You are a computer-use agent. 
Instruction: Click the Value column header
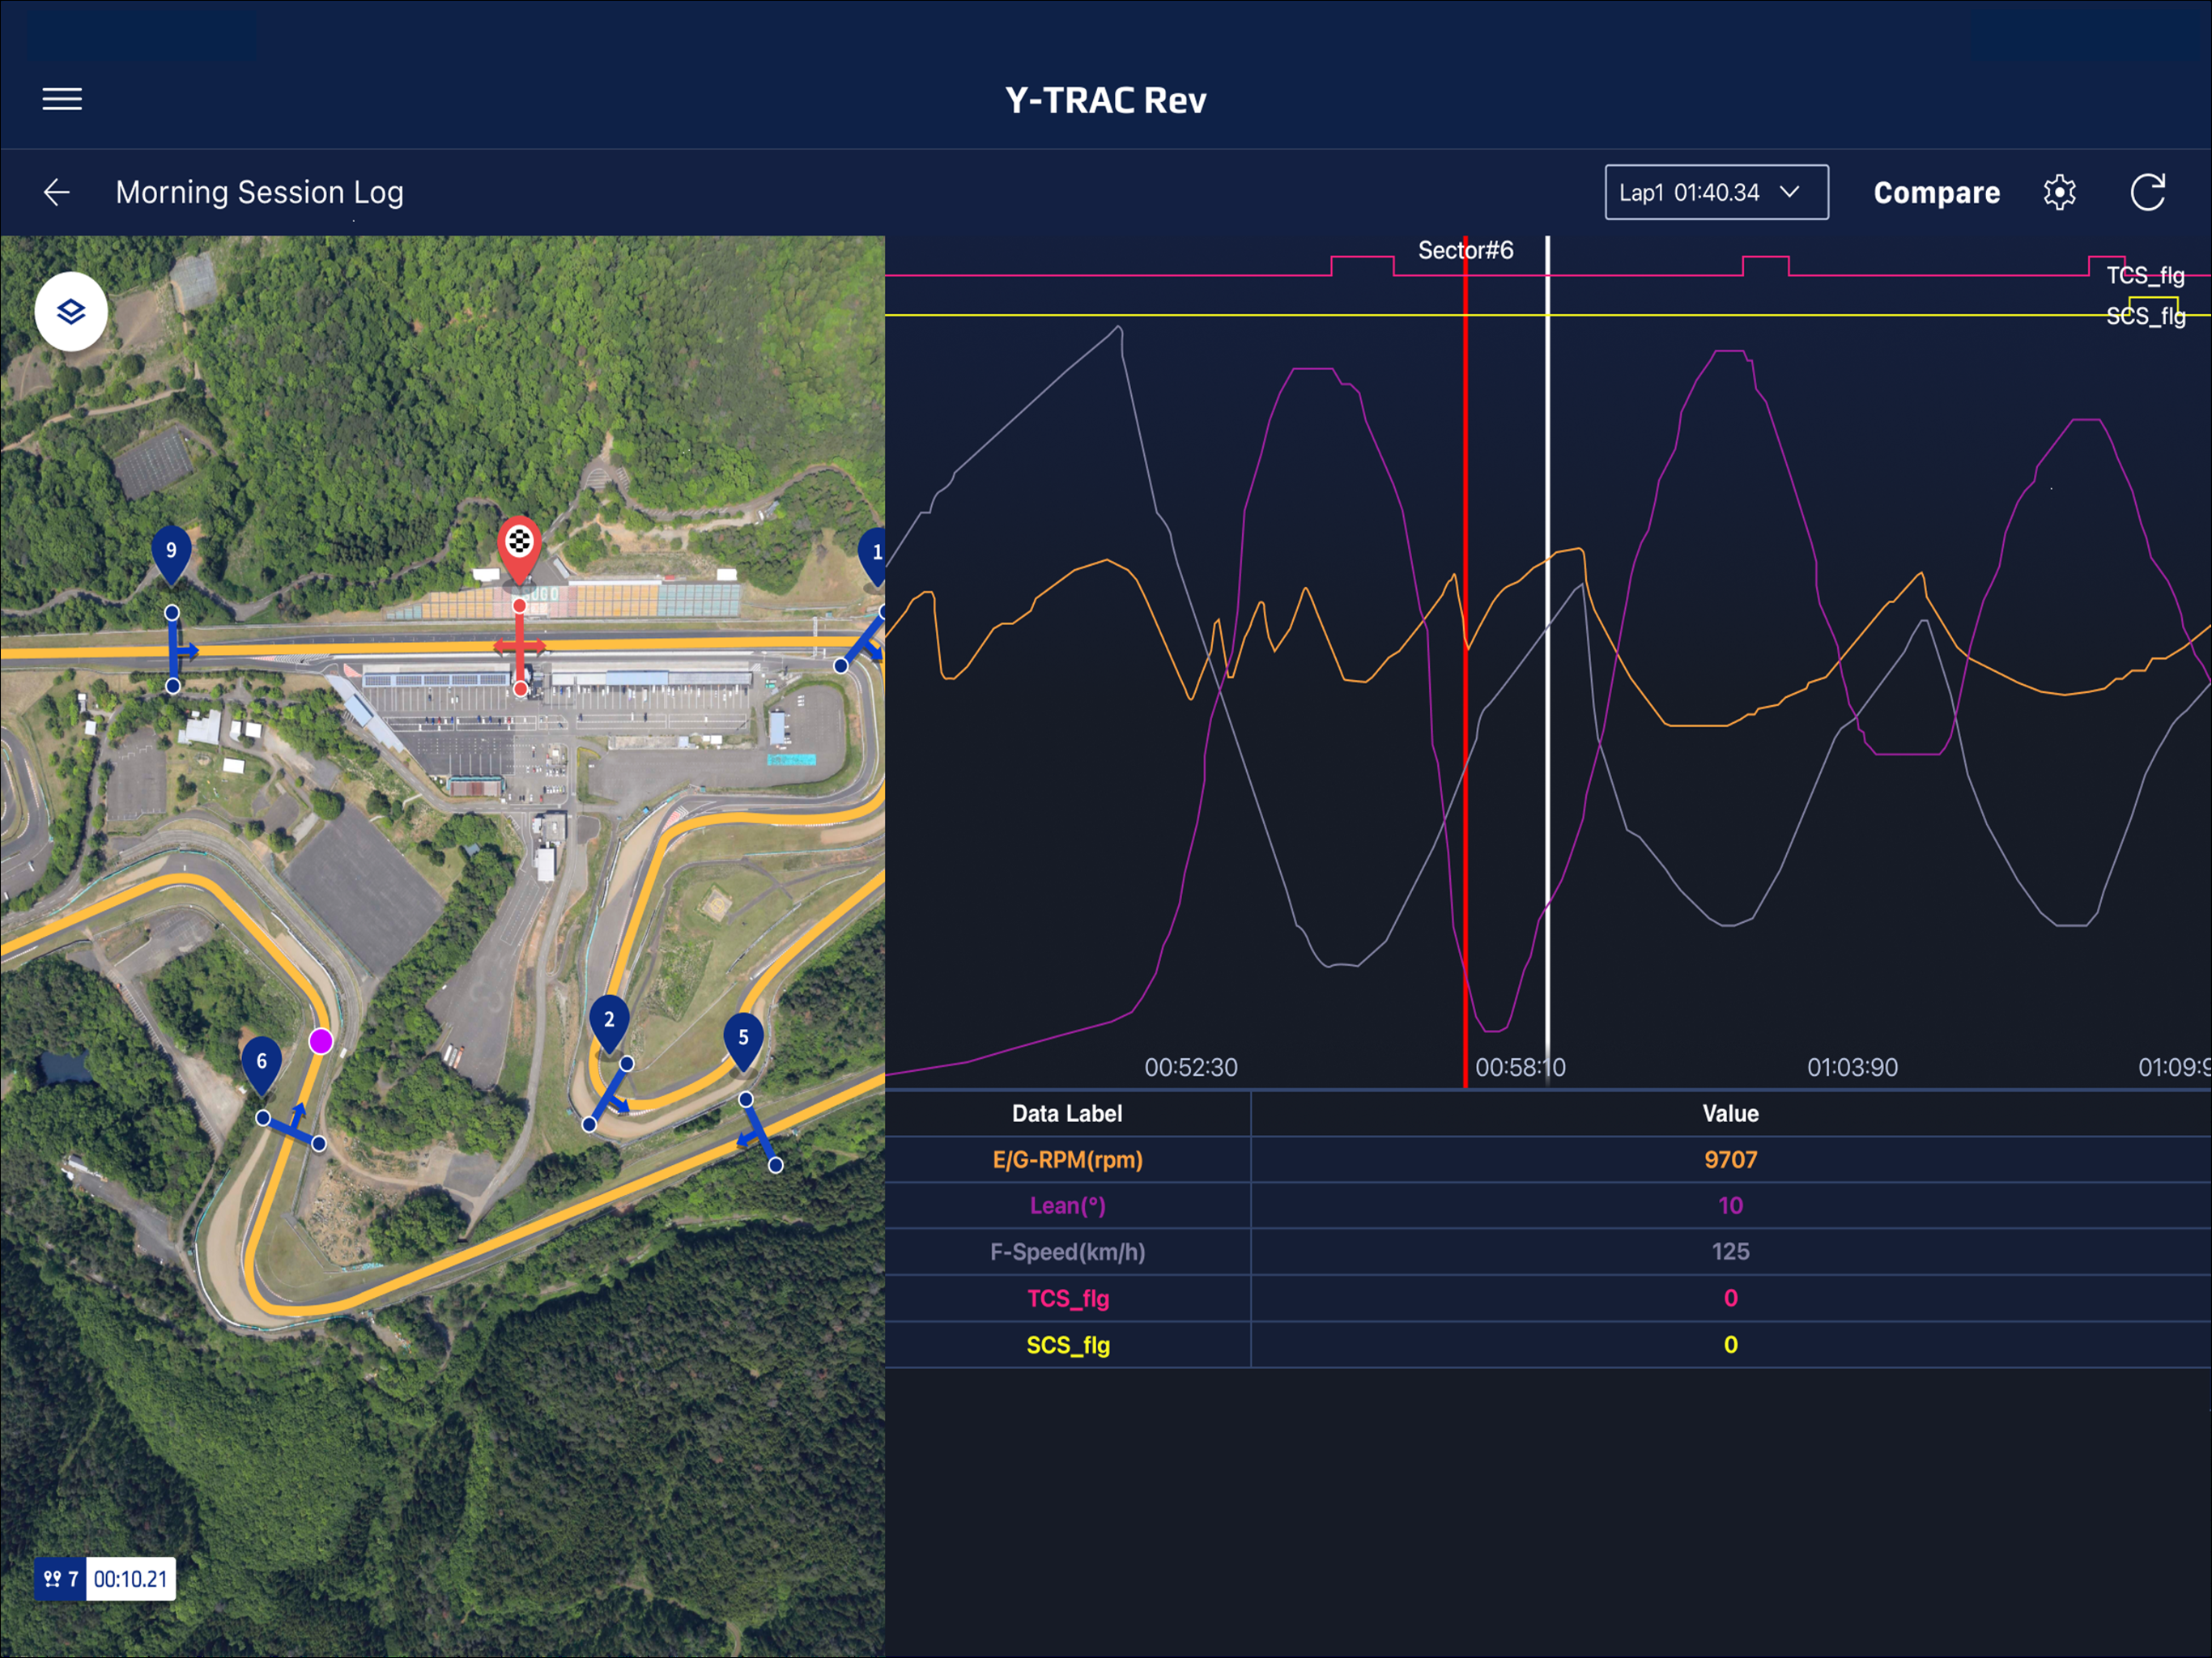(x=1730, y=1114)
